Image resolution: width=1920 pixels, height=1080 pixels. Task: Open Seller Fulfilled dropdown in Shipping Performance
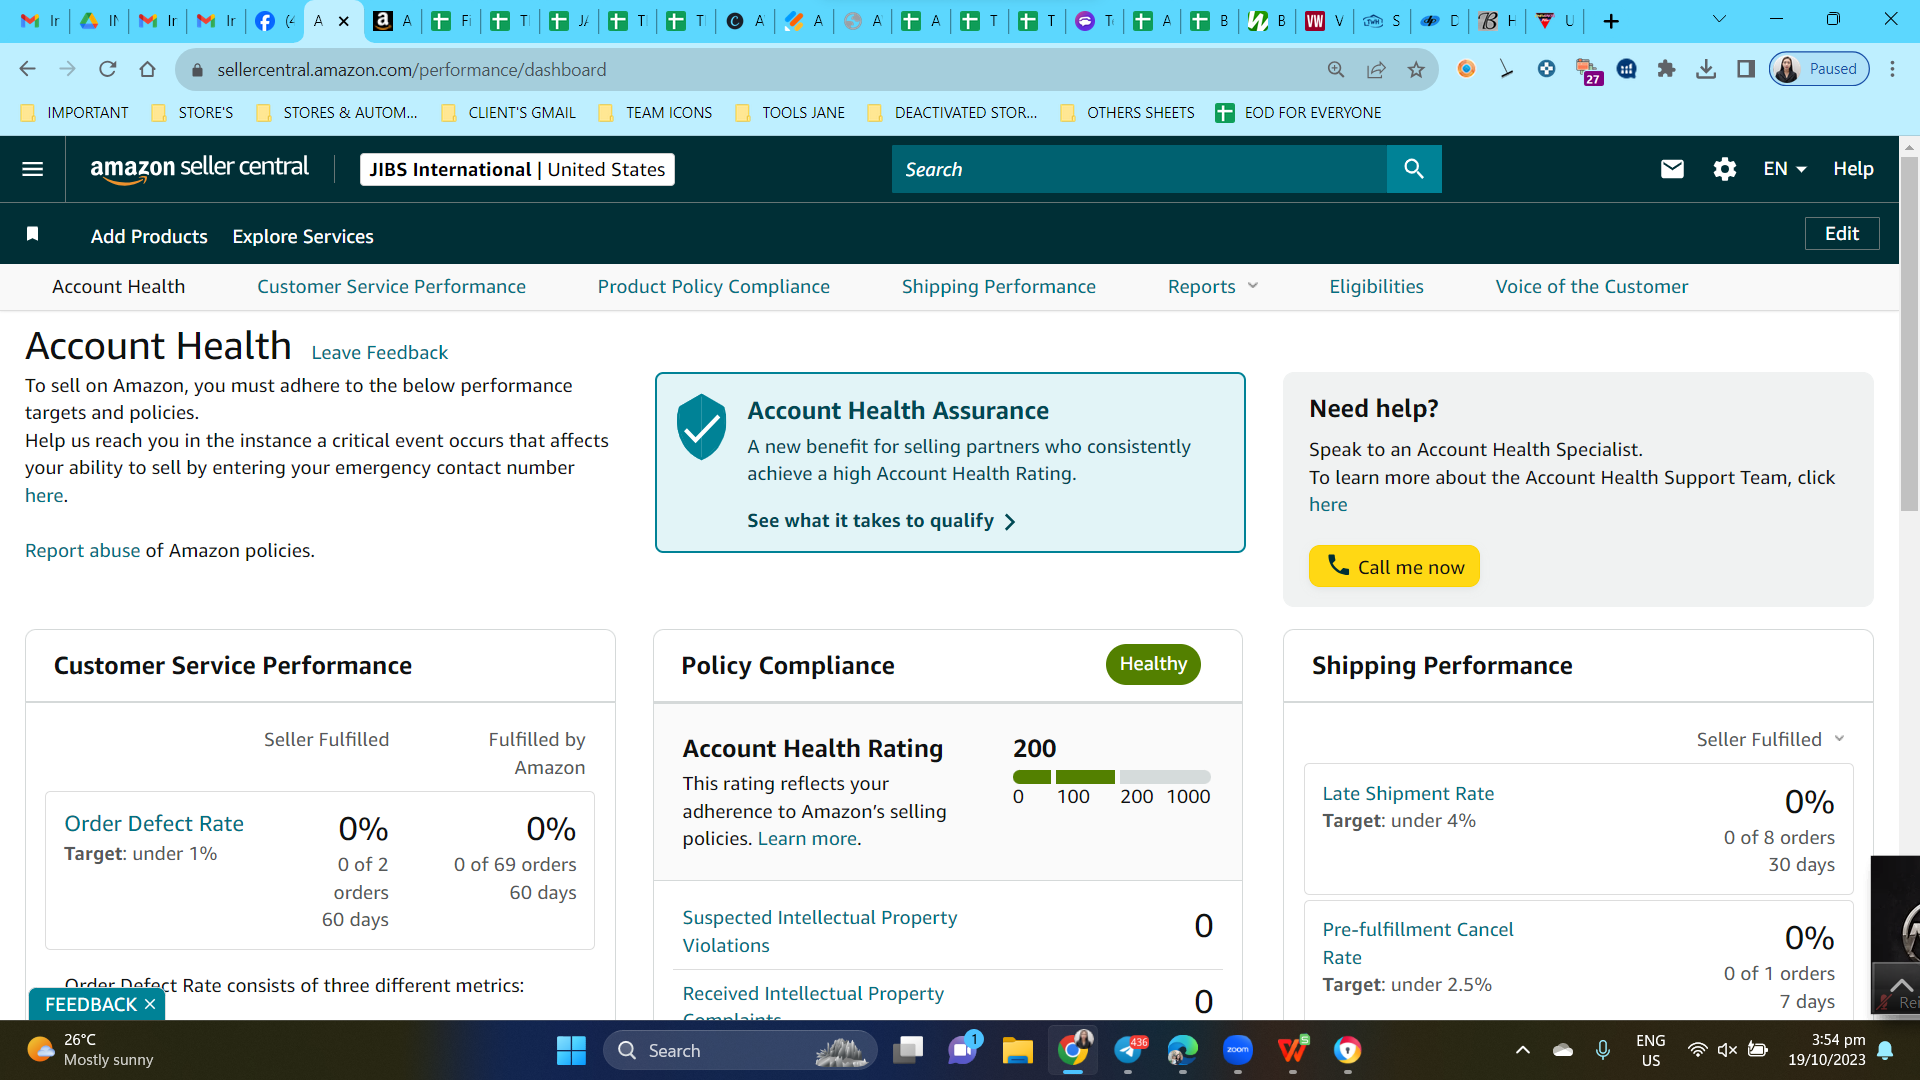pos(1770,739)
